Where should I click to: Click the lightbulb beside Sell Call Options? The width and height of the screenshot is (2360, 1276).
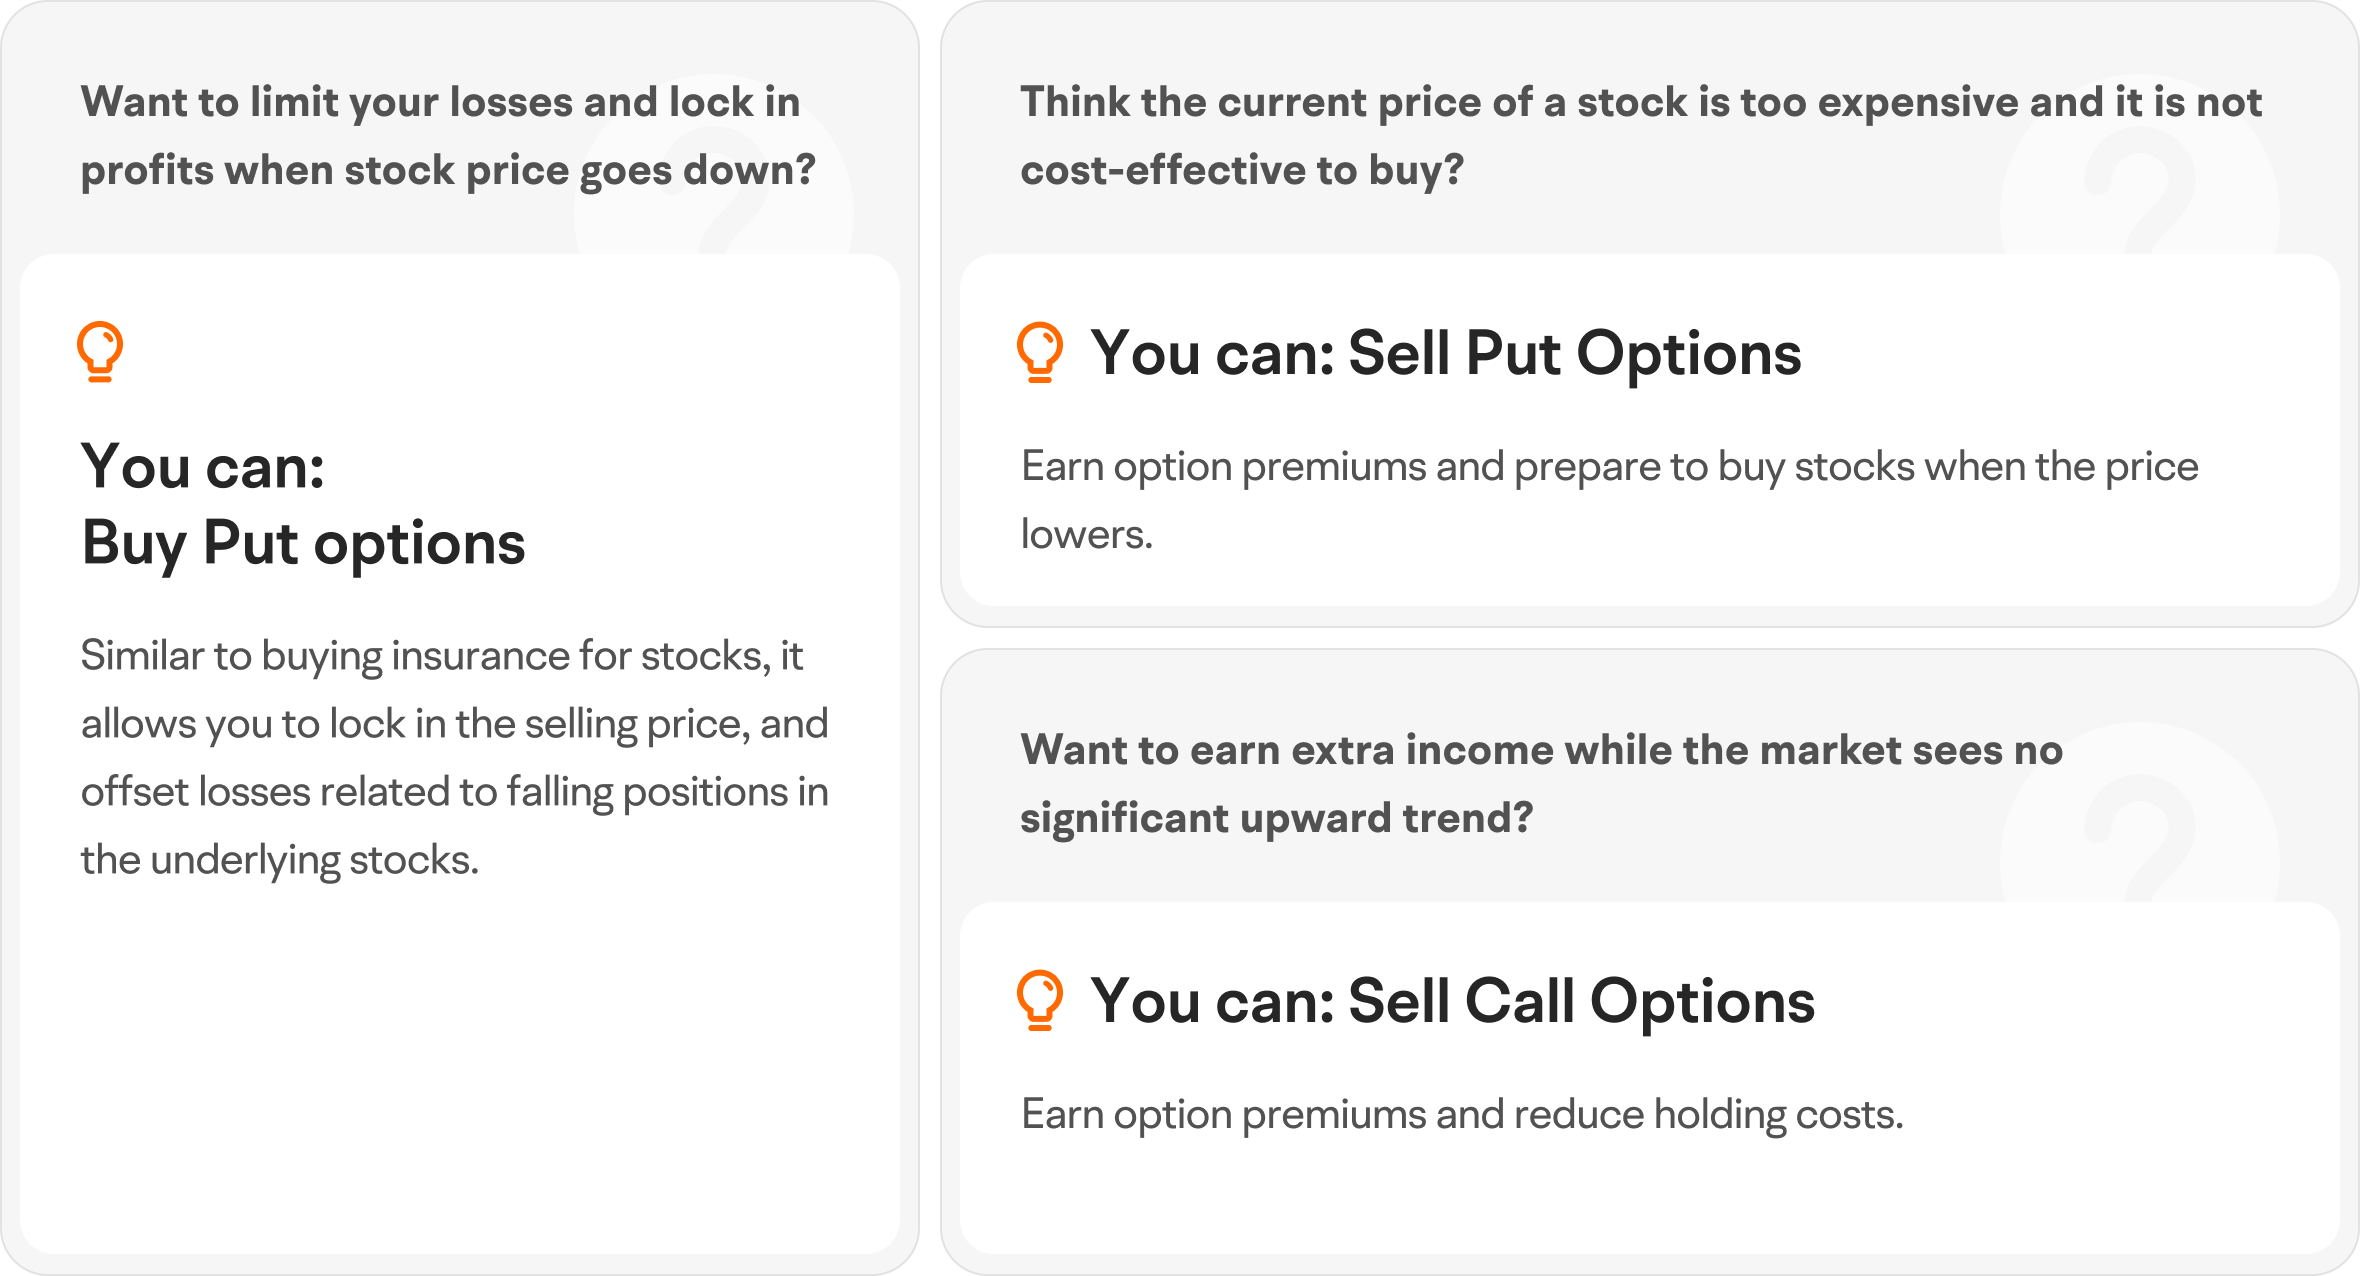coord(1039,1000)
